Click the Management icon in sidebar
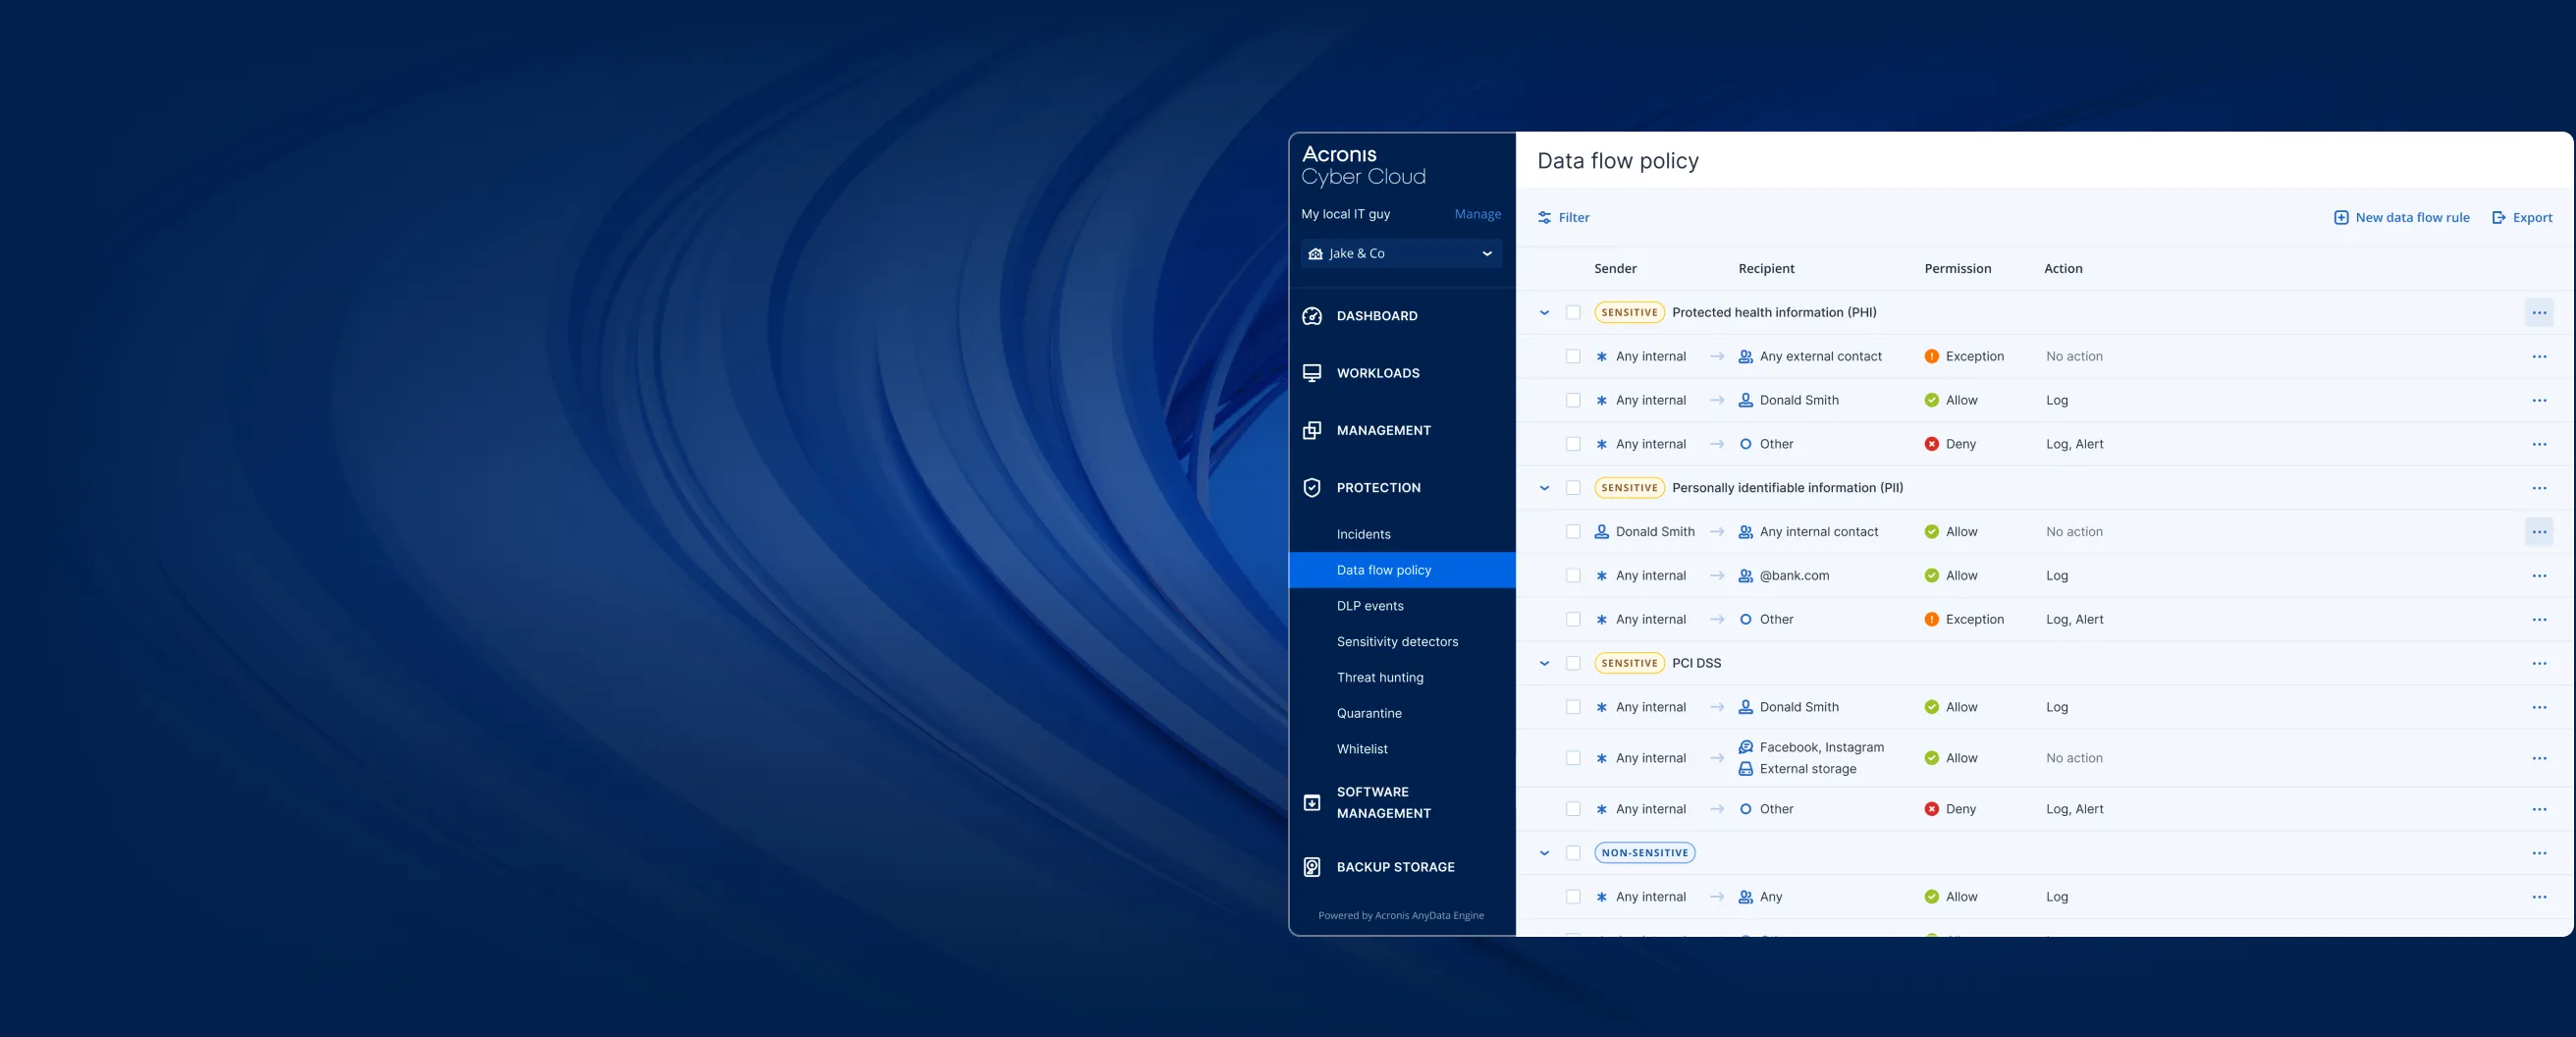Image resolution: width=2576 pixels, height=1037 pixels. click(1312, 430)
